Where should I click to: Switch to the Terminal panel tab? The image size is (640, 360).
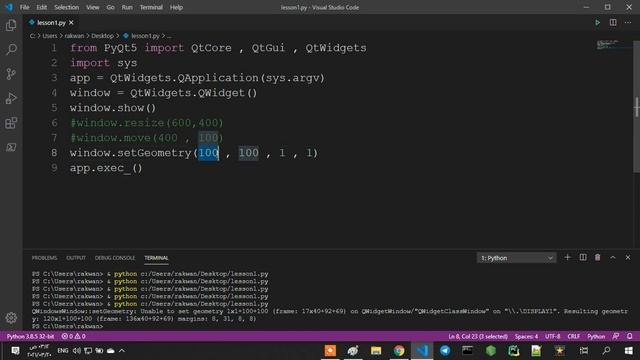point(156,258)
